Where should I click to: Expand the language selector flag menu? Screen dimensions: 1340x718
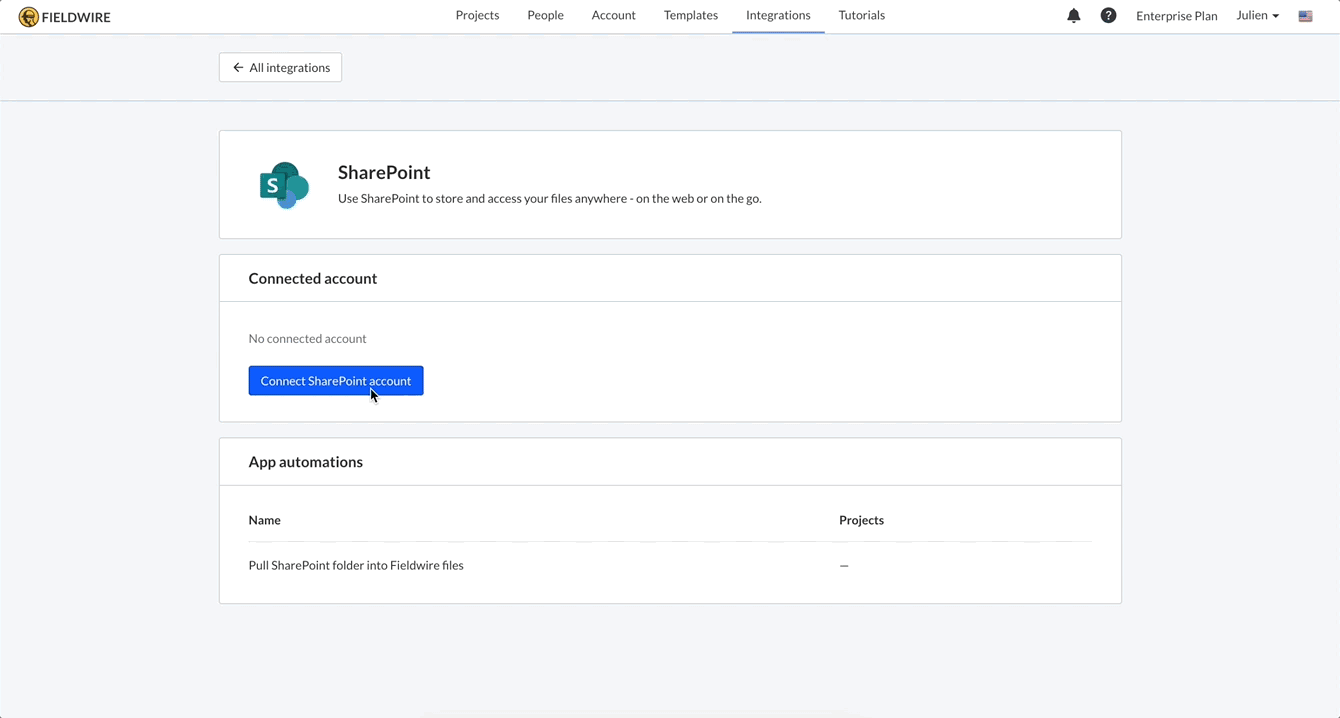click(1305, 16)
